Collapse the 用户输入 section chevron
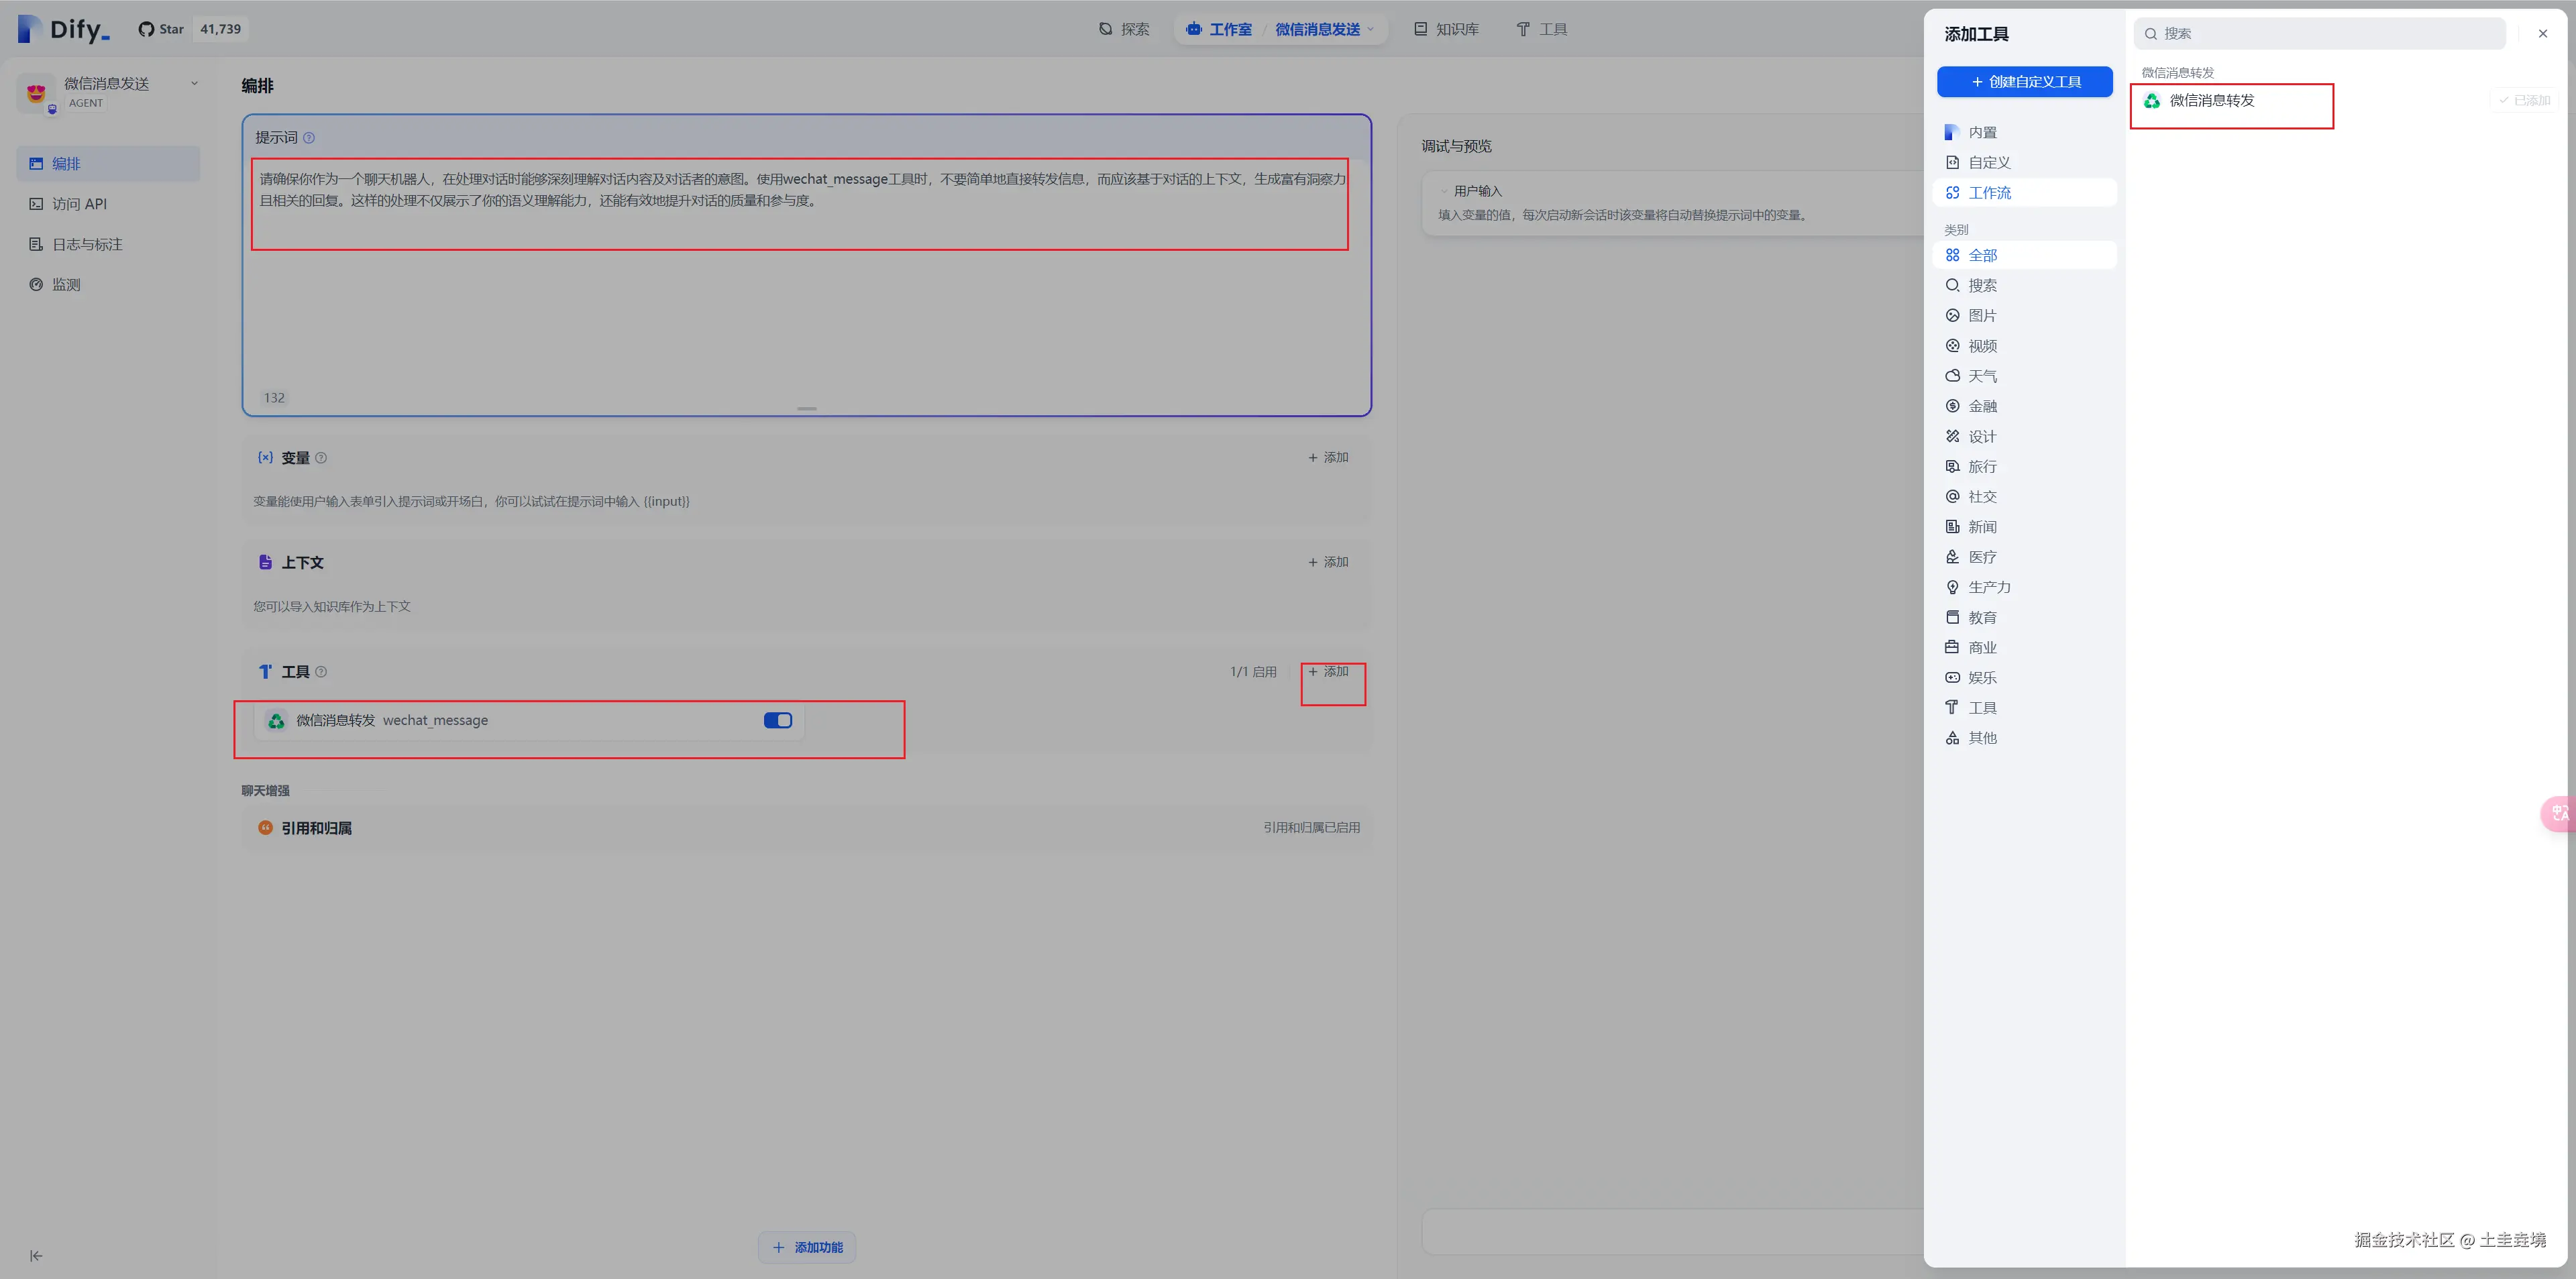This screenshot has width=2576, height=1279. click(x=1444, y=191)
